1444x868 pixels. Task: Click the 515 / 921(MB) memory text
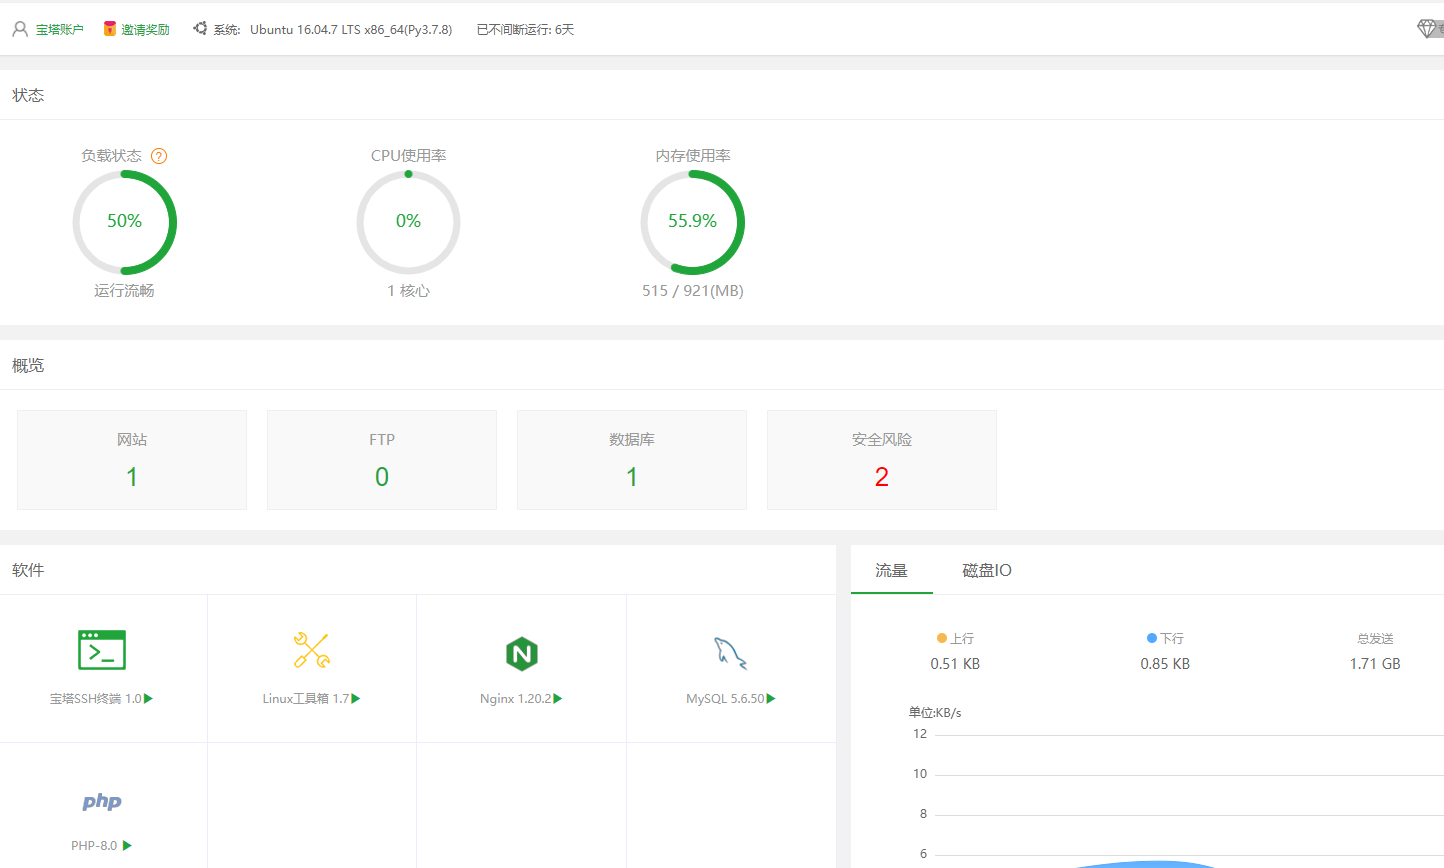coord(693,291)
